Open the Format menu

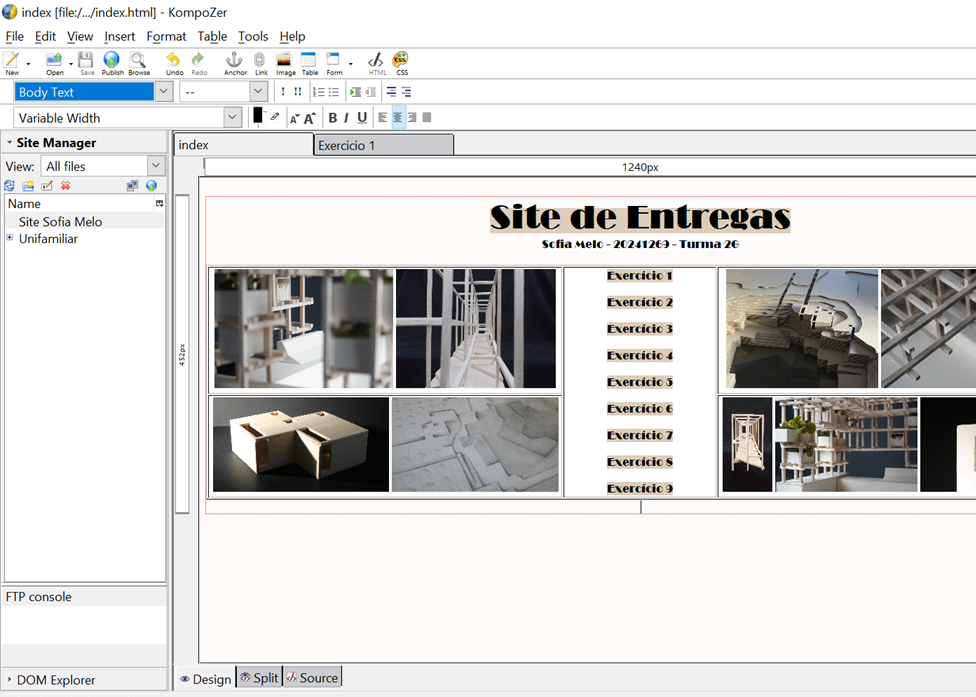pos(166,36)
